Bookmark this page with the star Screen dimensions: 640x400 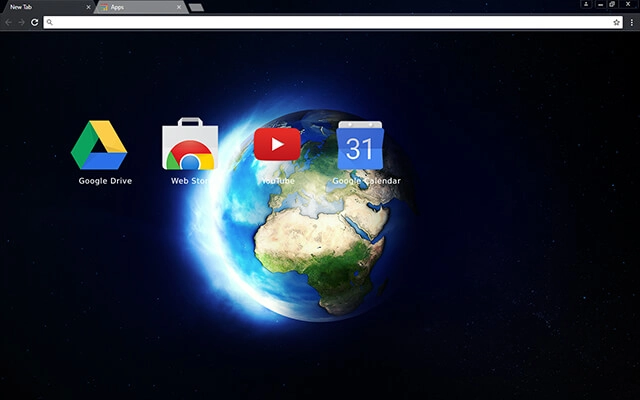click(616, 22)
